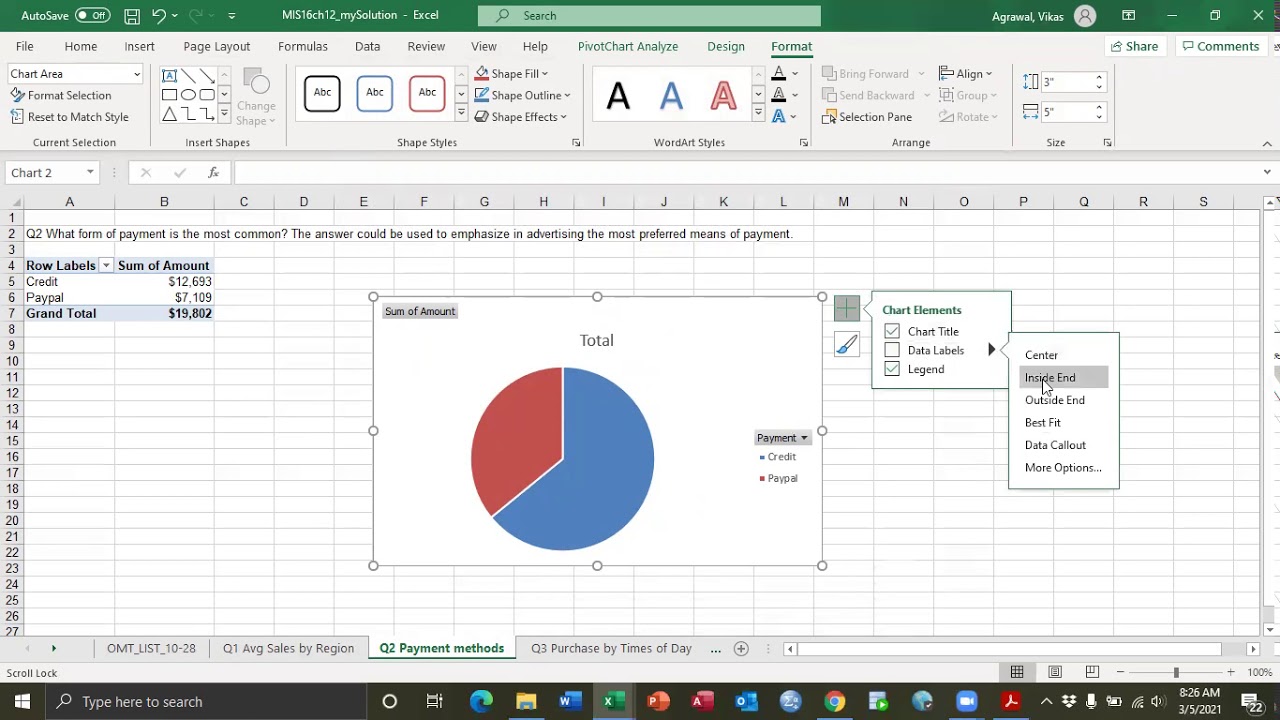Open Google Chrome from taskbar

[x=834, y=701]
